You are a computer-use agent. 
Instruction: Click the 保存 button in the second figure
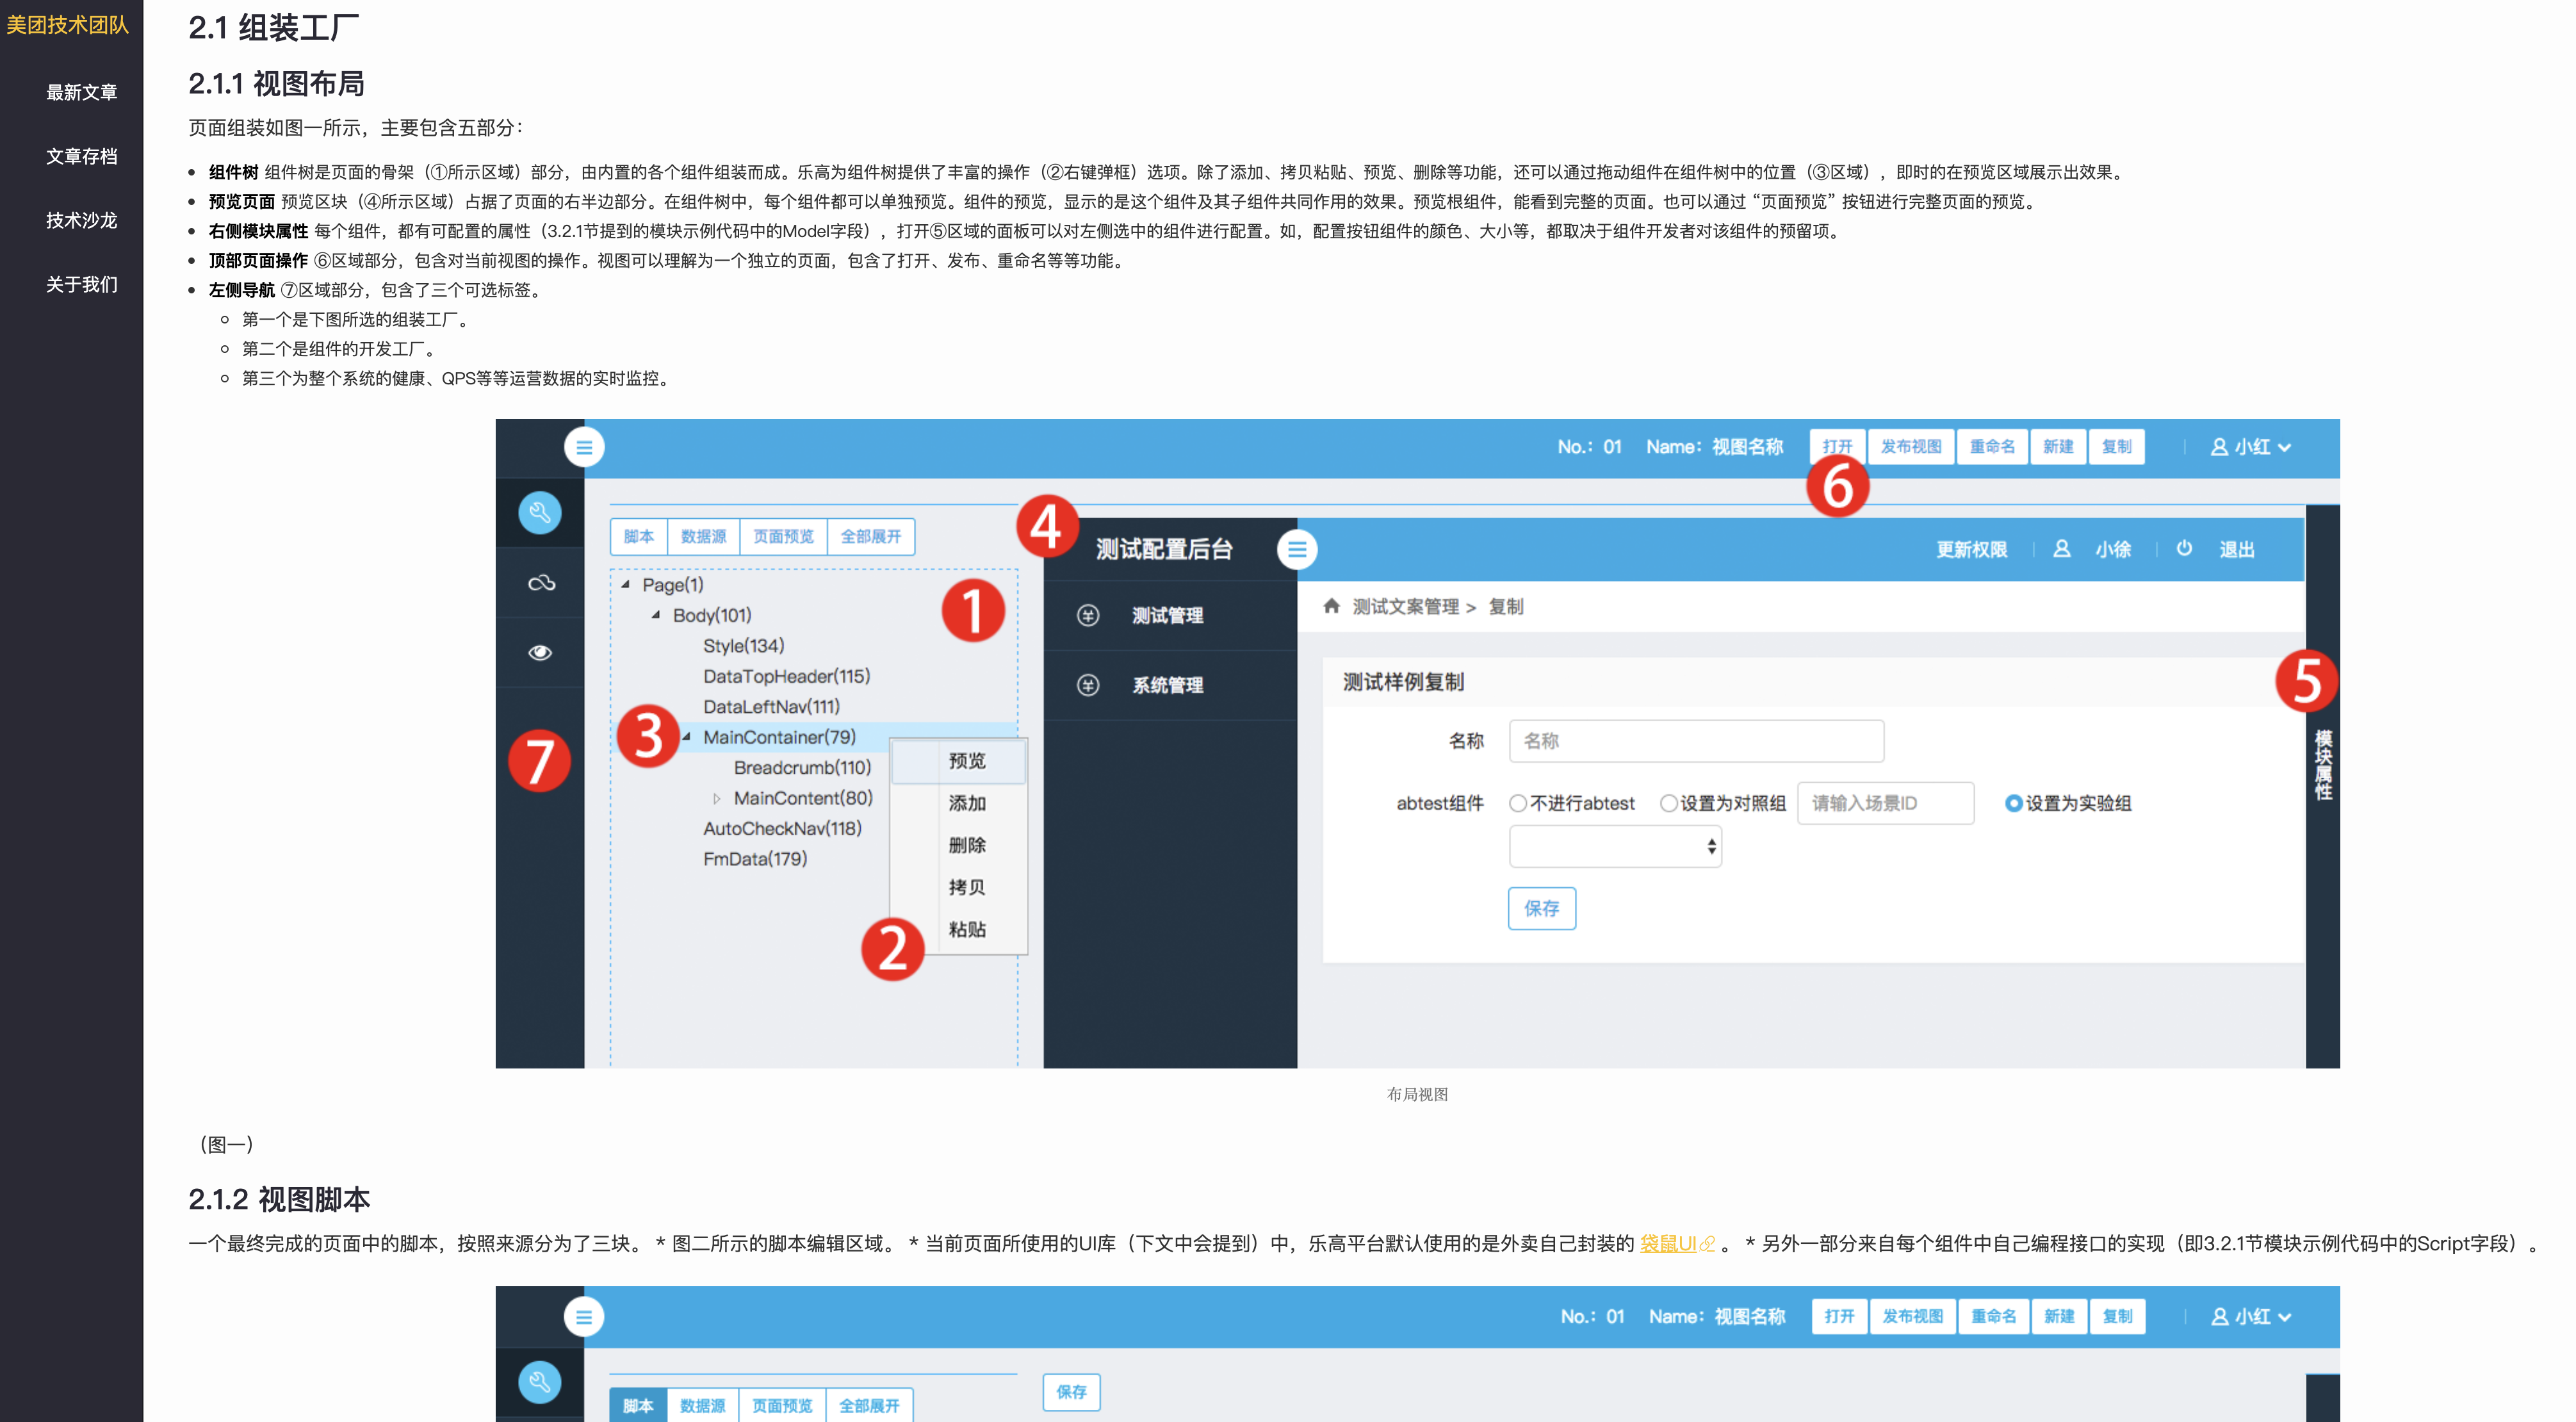pyautogui.click(x=1071, y=1392)
